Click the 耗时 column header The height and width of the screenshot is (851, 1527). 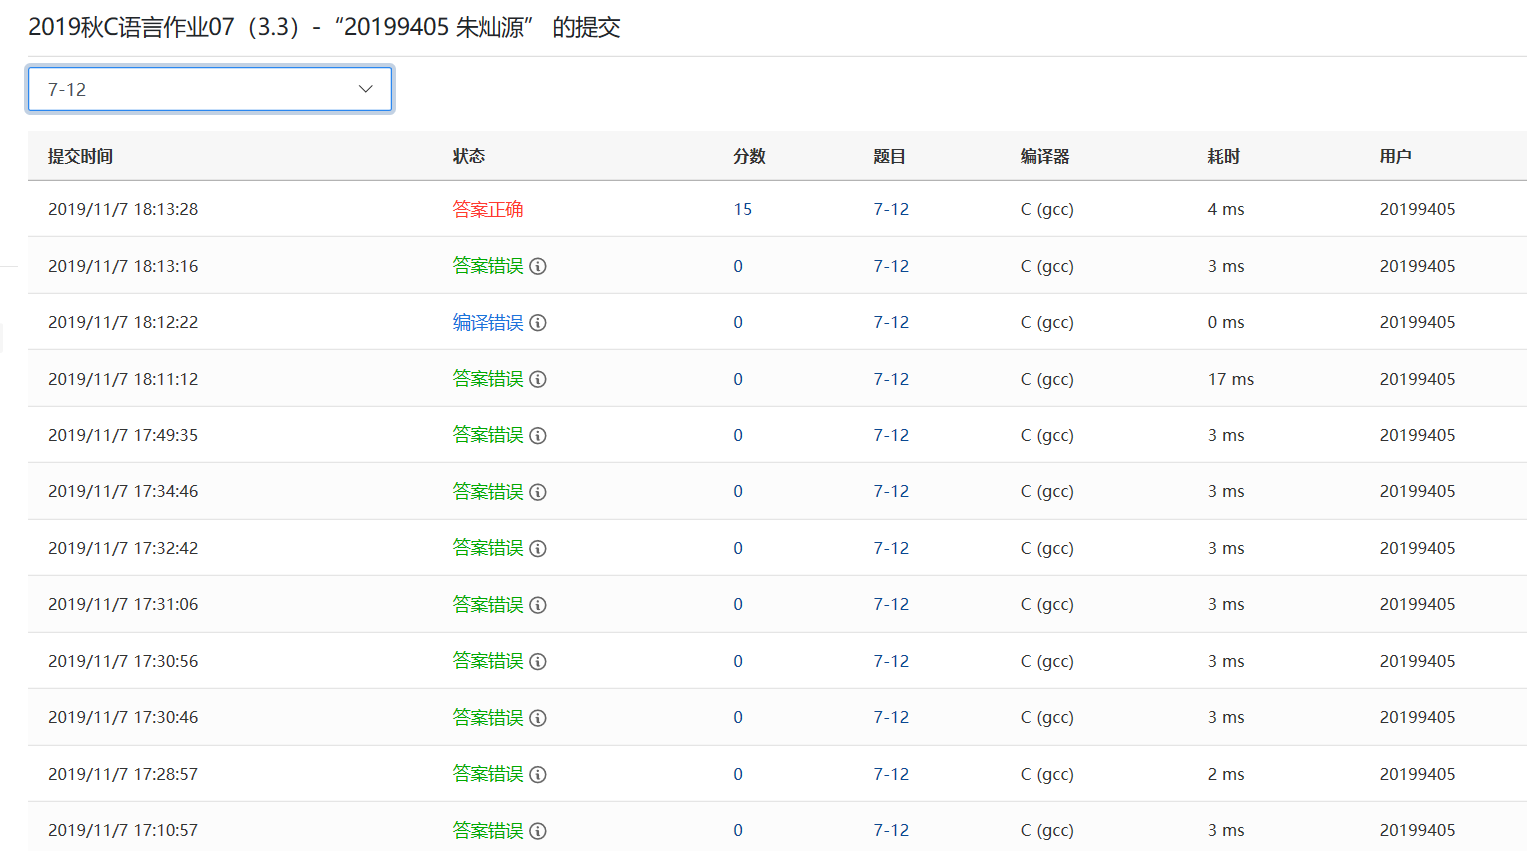pyautogui.click(x=1223, y=156)
